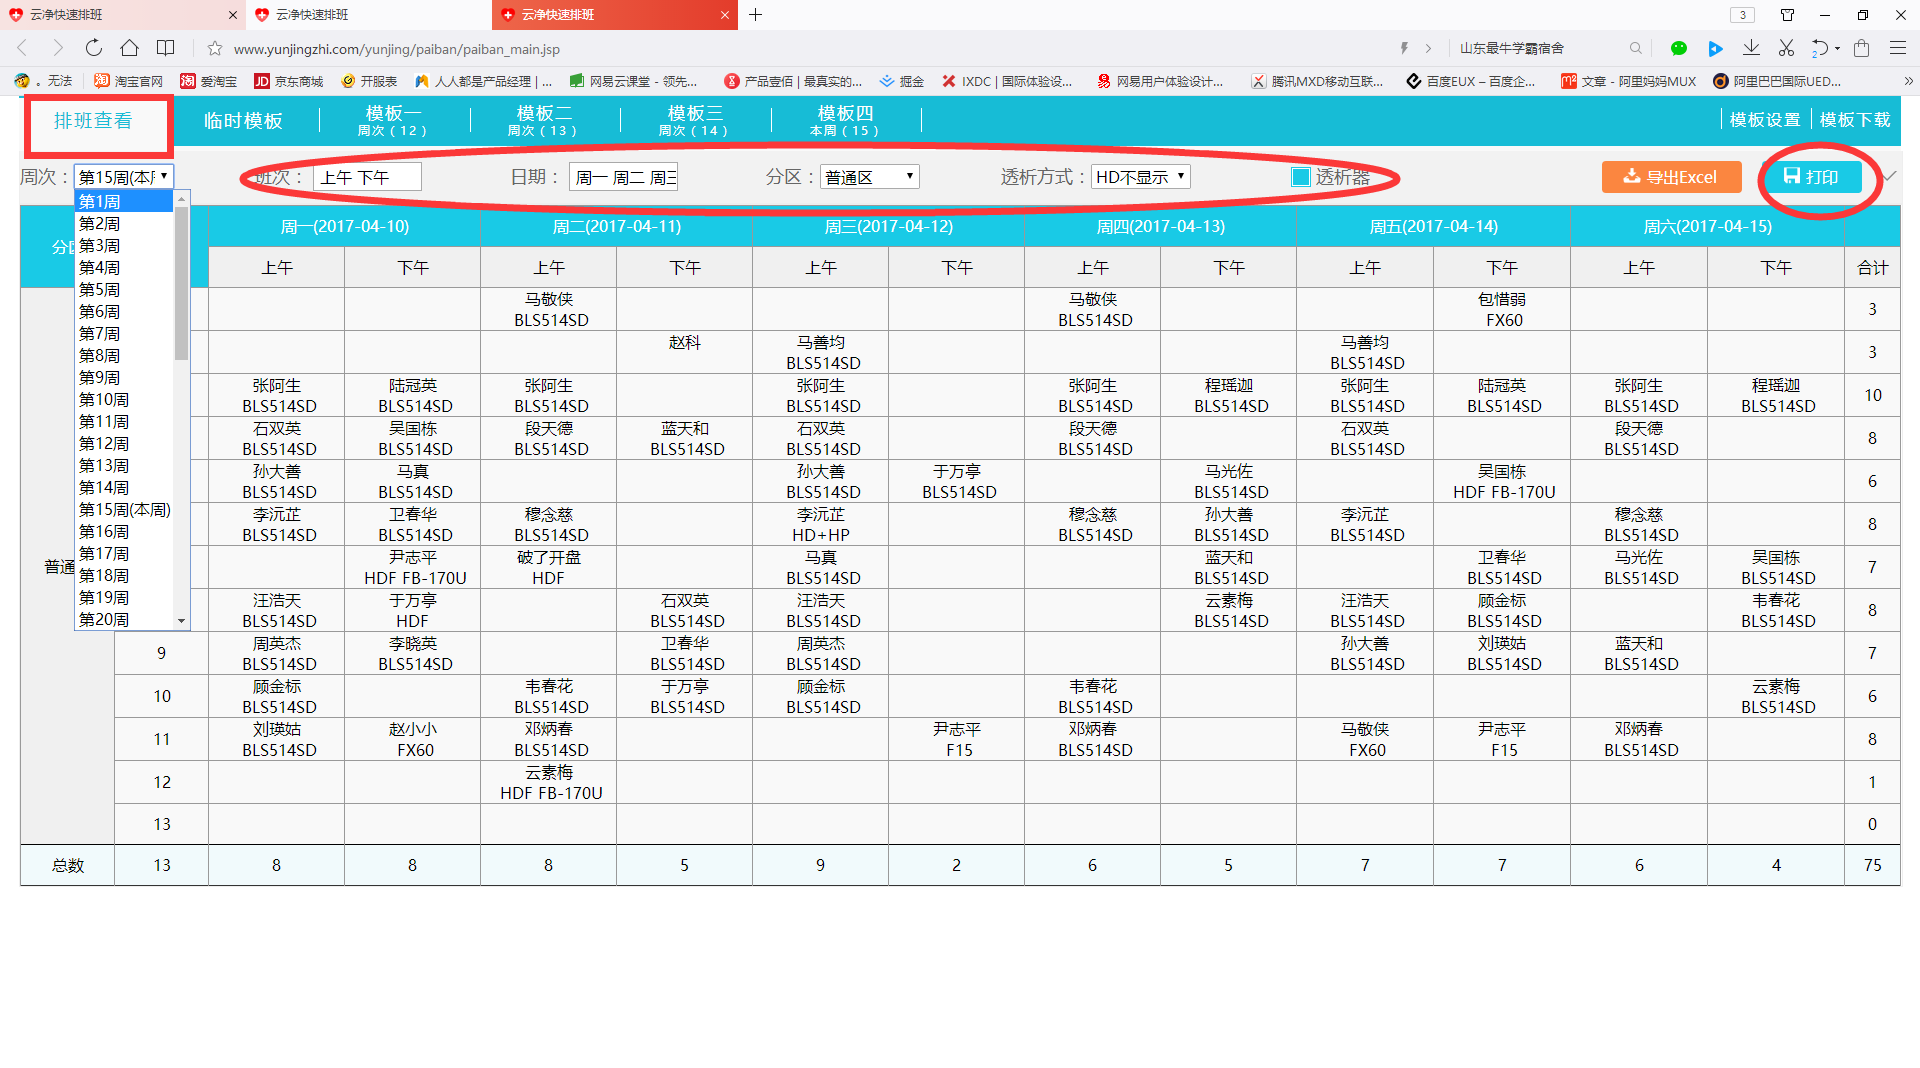Open the 模板设置 link
Screen dimensions: 1920x1068
click(1764, 120)
